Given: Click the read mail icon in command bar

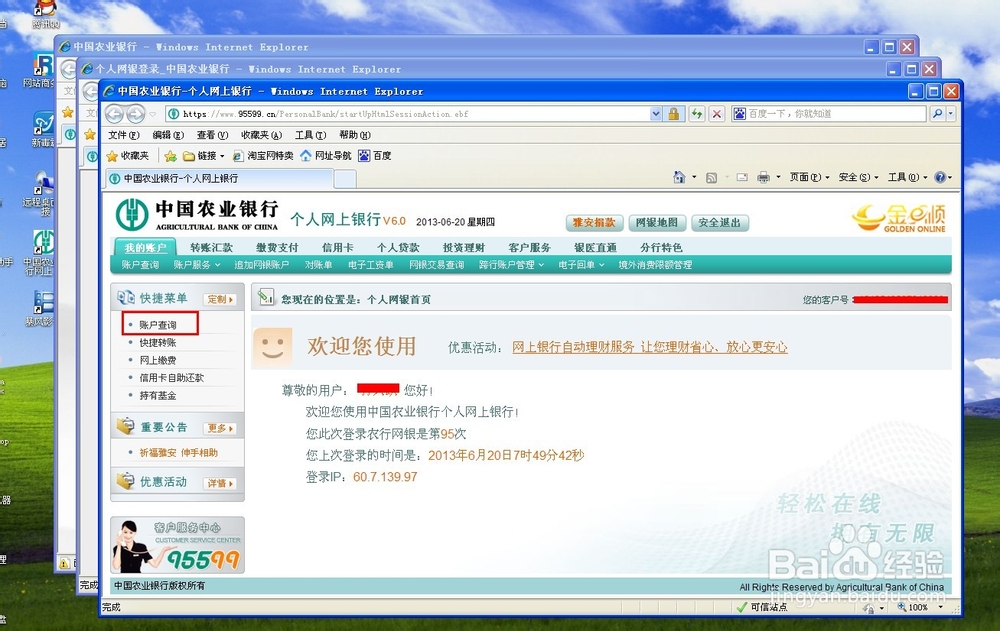Looking at the screenshot, I should (742, 177).
